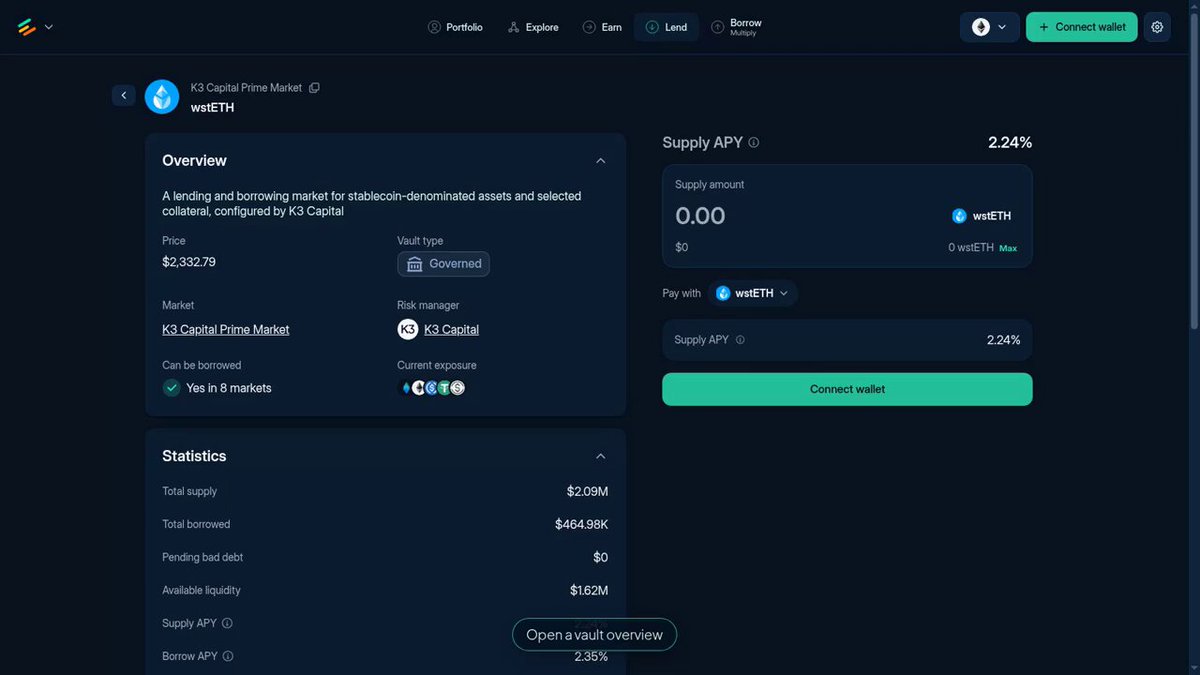
Task: Select the Lend tab
Action: (667, 27)
